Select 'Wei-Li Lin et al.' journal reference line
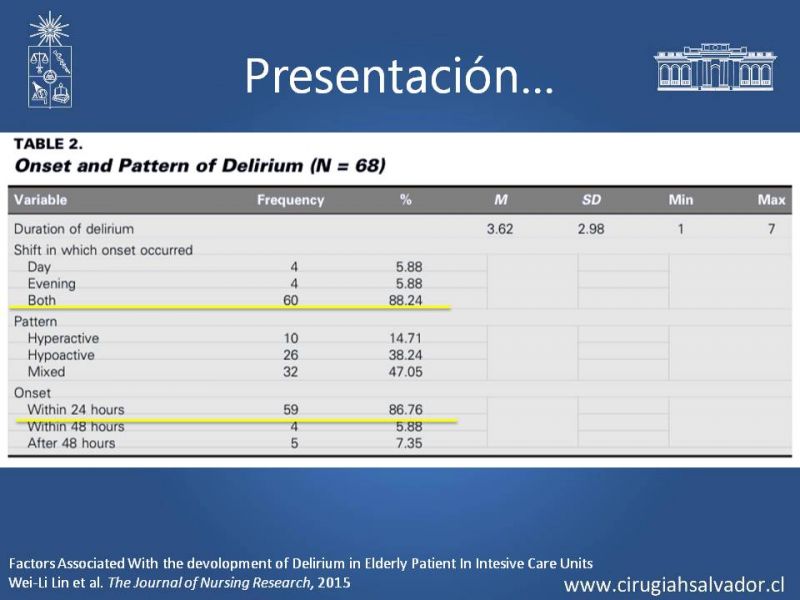Viewport: 800px width, 600px height. click(180, 583)
